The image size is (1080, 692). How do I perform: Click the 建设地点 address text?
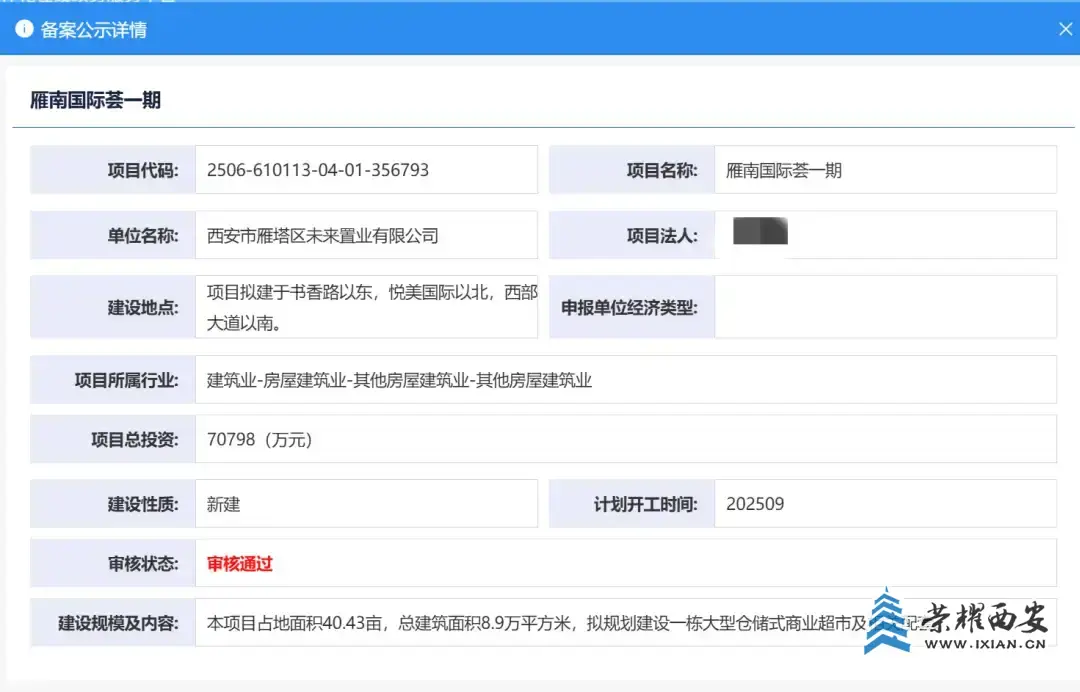pos(371,307)
